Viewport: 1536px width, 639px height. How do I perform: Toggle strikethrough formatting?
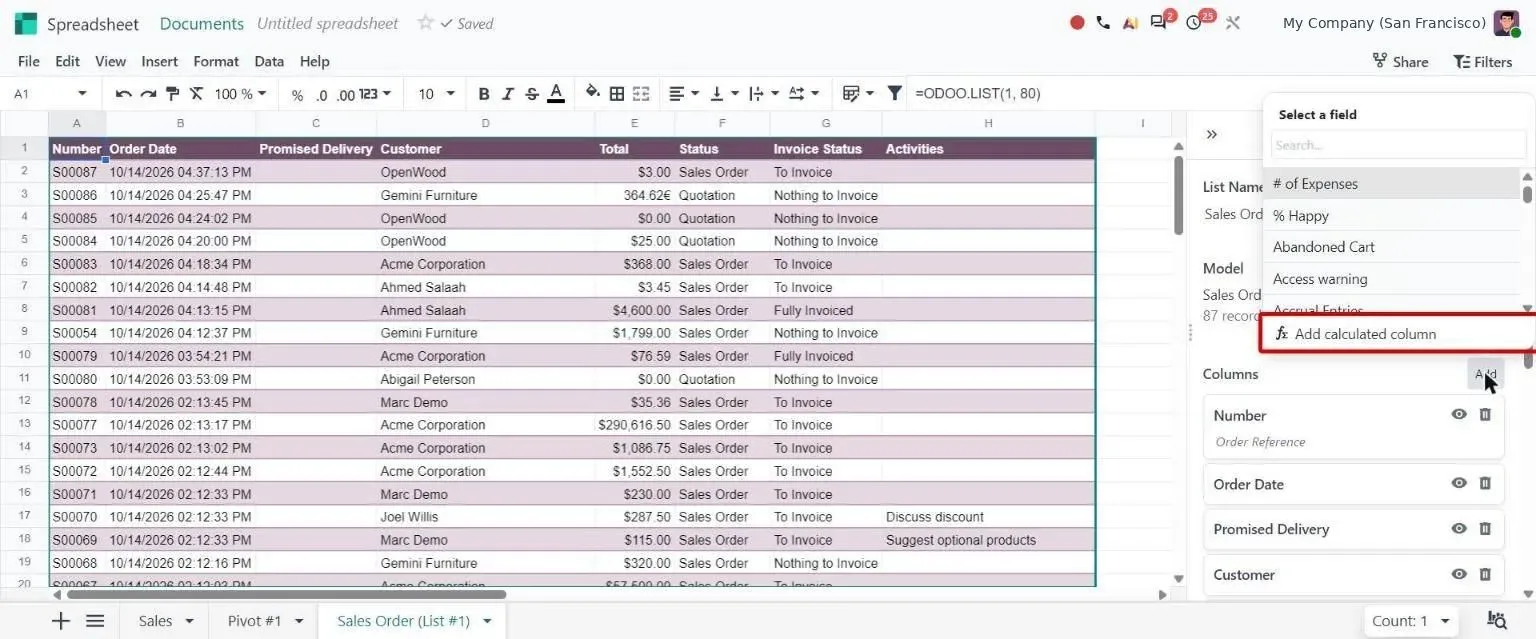click(x=532, y=94)
